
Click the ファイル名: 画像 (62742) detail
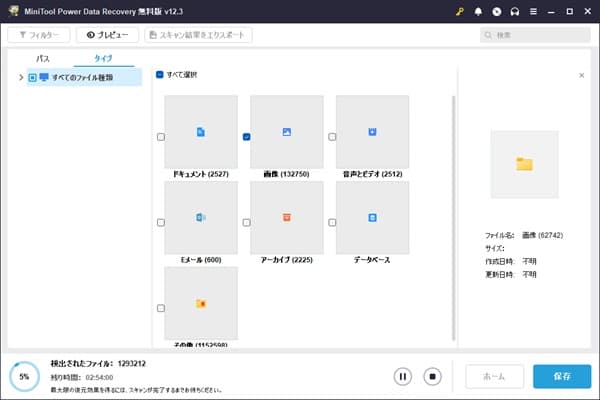(524, 235)
